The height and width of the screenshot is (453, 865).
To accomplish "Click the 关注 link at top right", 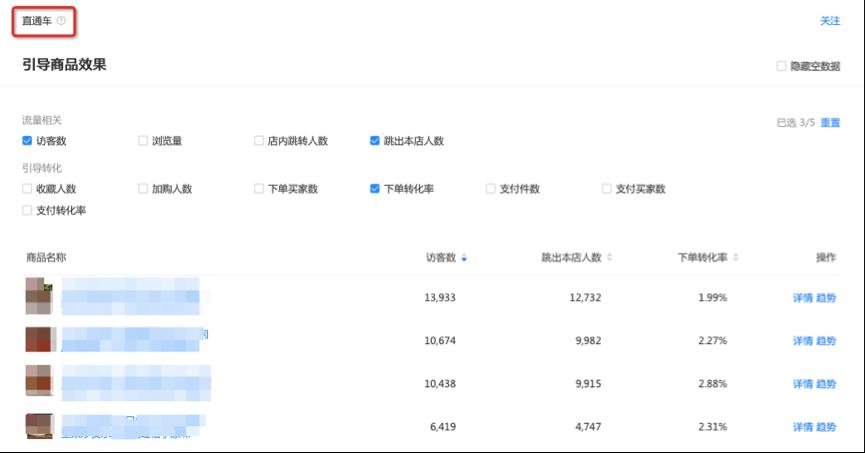I will (830, 21).
